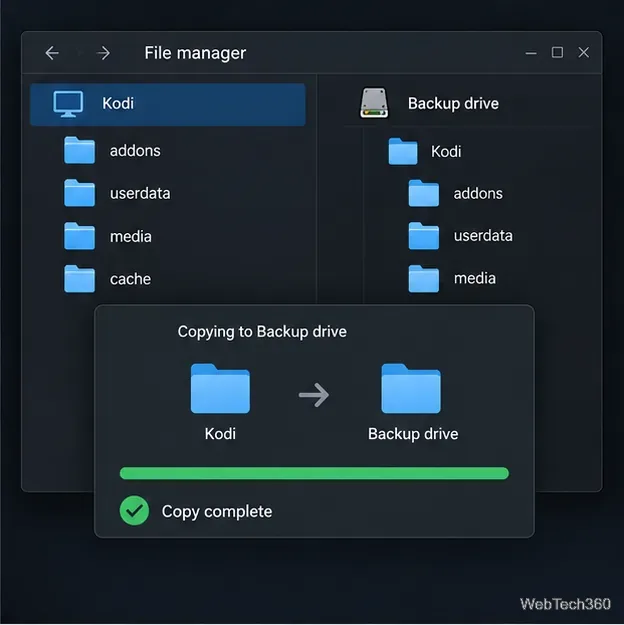Open media folder on Backup drive
The height and width of the screenshot is (625, 624).
pos(452,278)
